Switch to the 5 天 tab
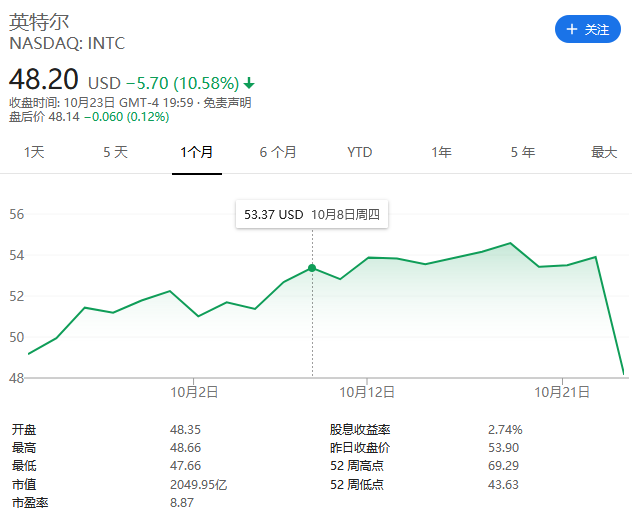The width and height of the screenshot is (632, 515). [x=116, y=152]
